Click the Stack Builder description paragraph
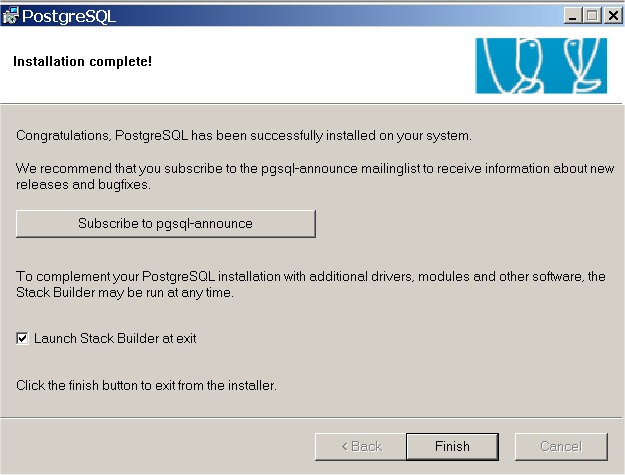The height and width of the screenshot is (475, 625). [x=311, y=285]
